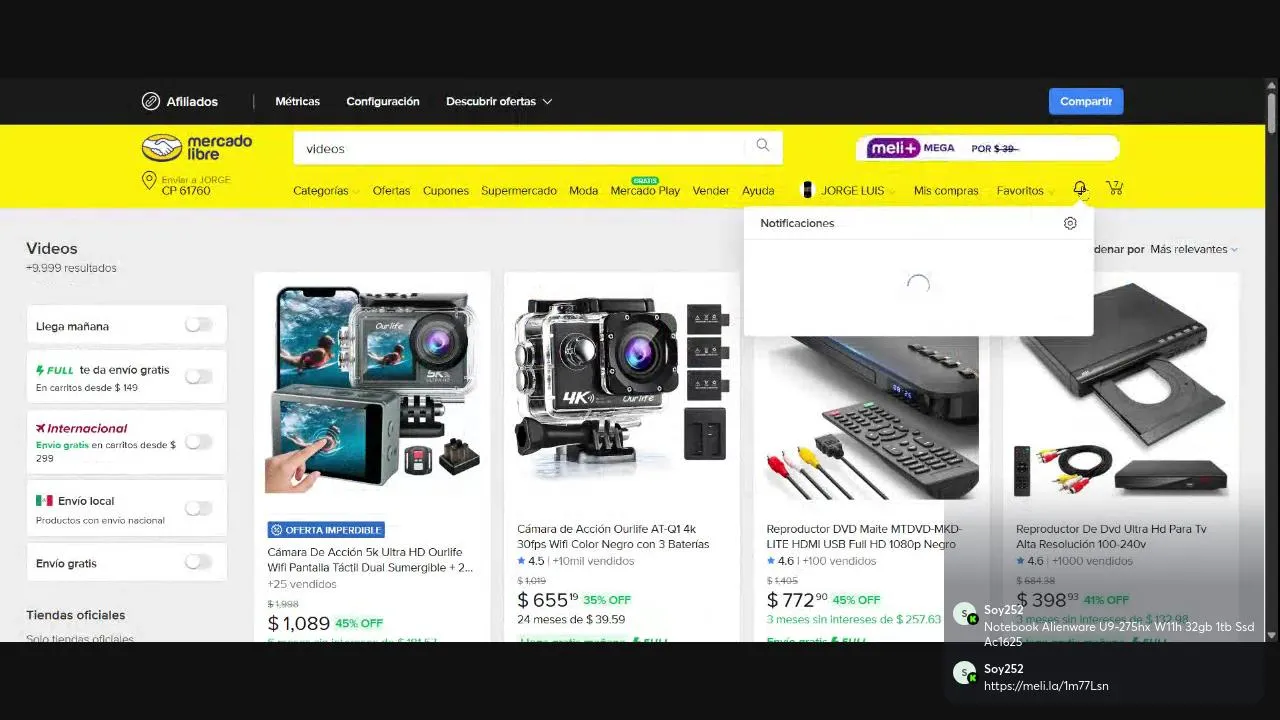Click the Ultra HD DVD player image
Screen dimensions: 1280x720
1121,390
